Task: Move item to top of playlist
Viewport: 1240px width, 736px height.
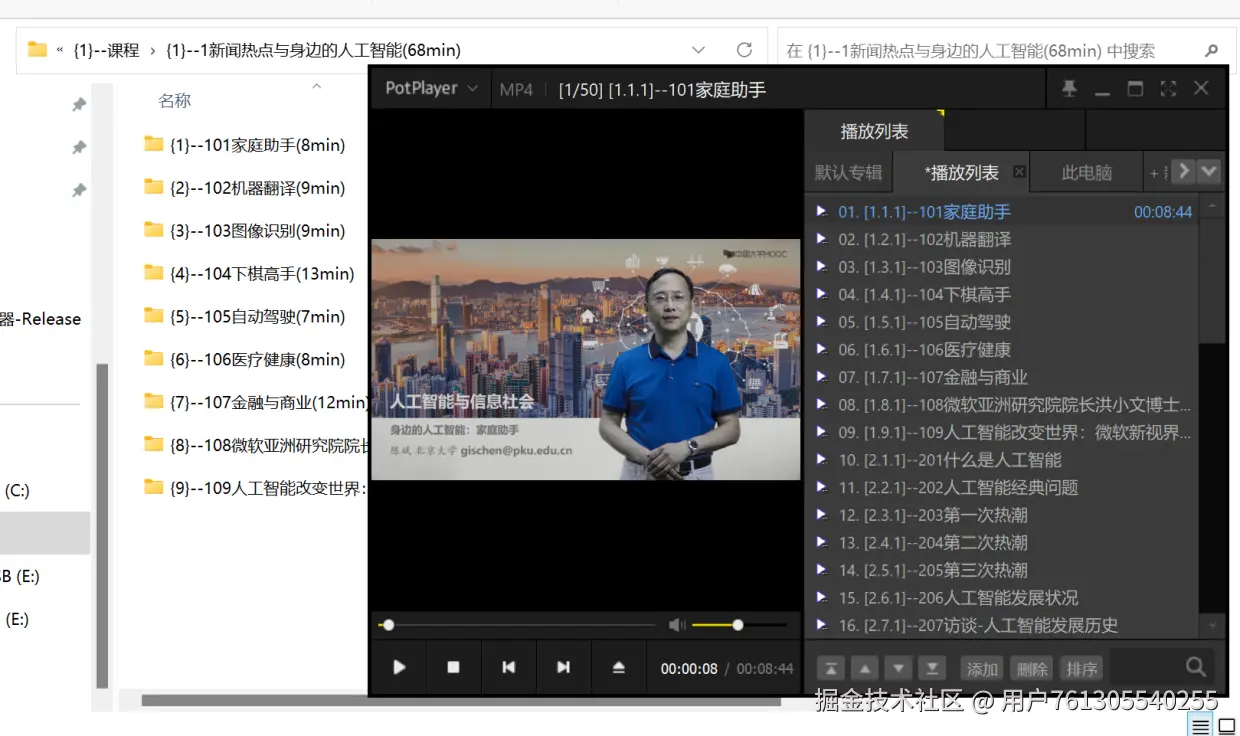Action: (831, 668)
